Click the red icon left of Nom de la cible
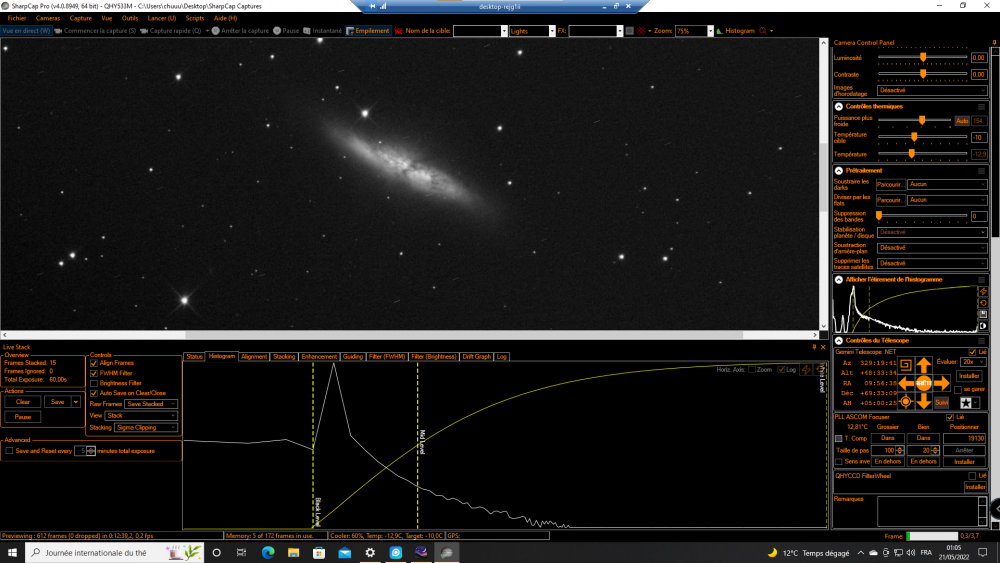This screenshot has width=1000, height=563. (399, 31)
